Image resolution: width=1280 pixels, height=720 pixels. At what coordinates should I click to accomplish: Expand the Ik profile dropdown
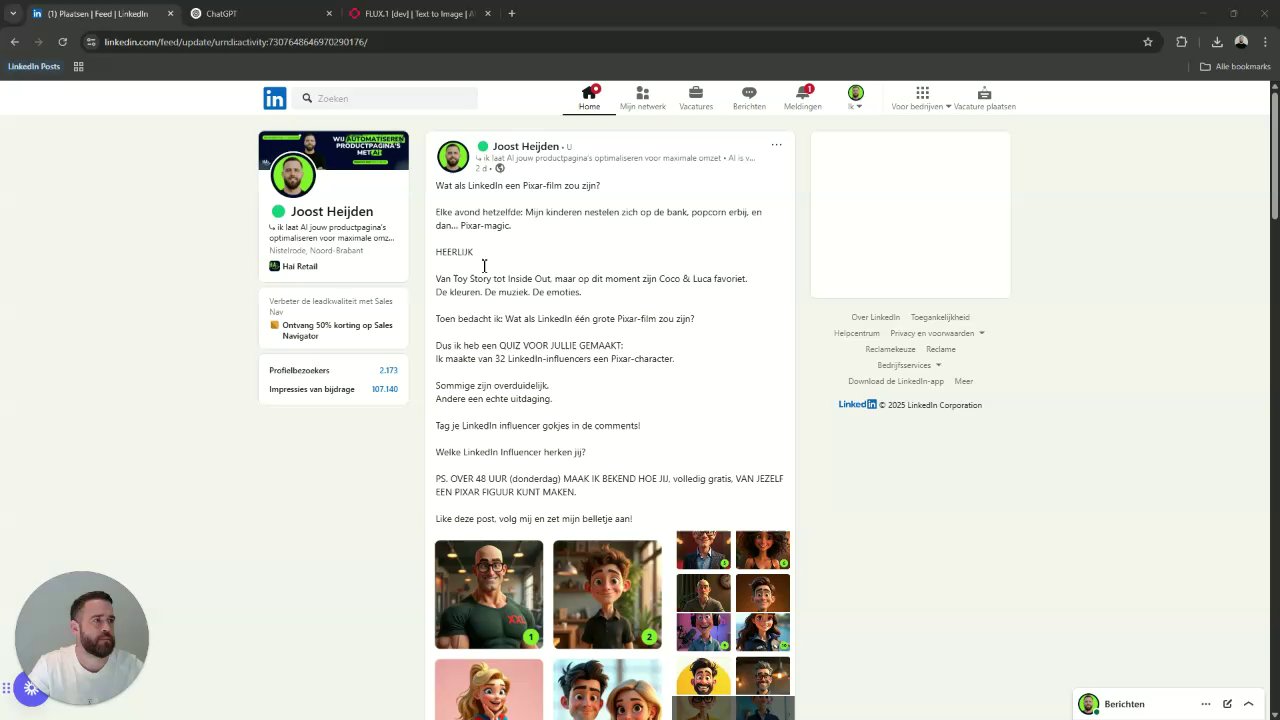click(x=855, y=98)
